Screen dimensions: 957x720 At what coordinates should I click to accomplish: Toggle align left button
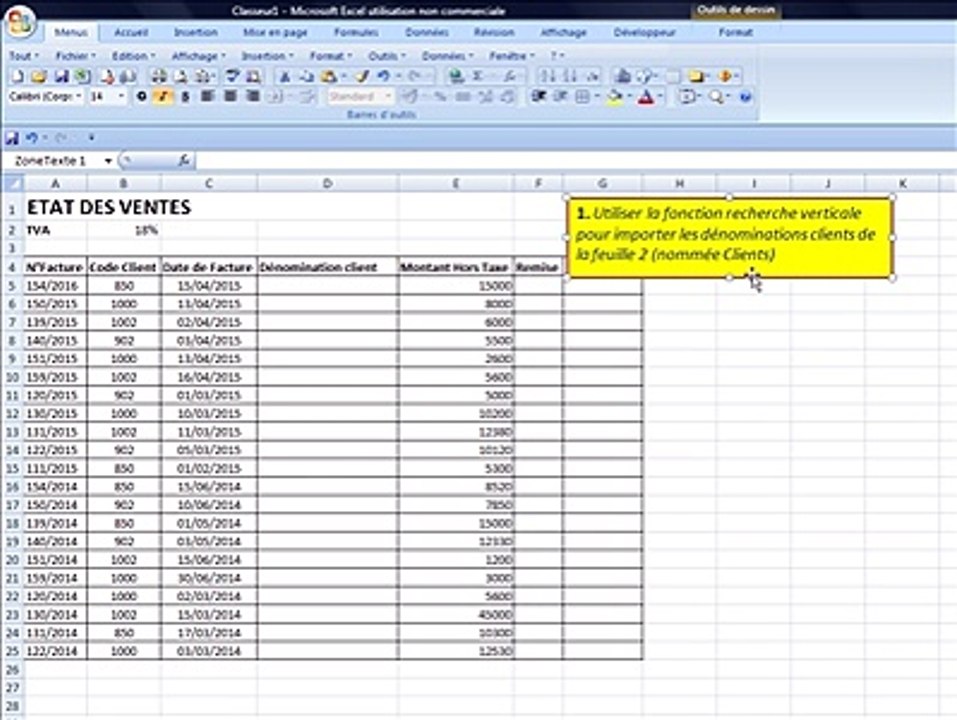(208, 96)
